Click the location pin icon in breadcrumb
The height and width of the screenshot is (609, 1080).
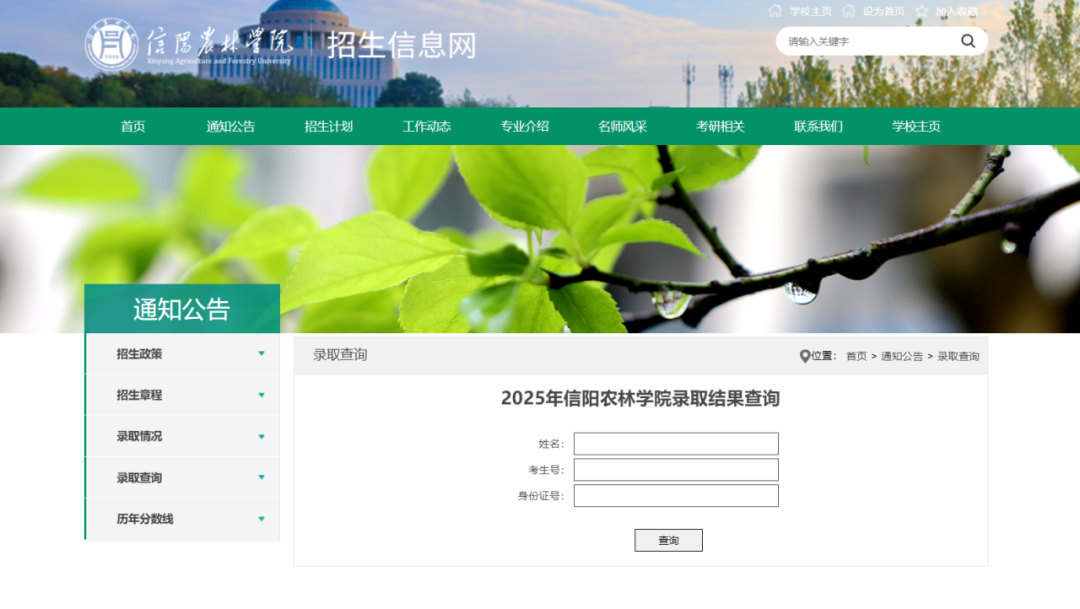click(x=804, y=356)
